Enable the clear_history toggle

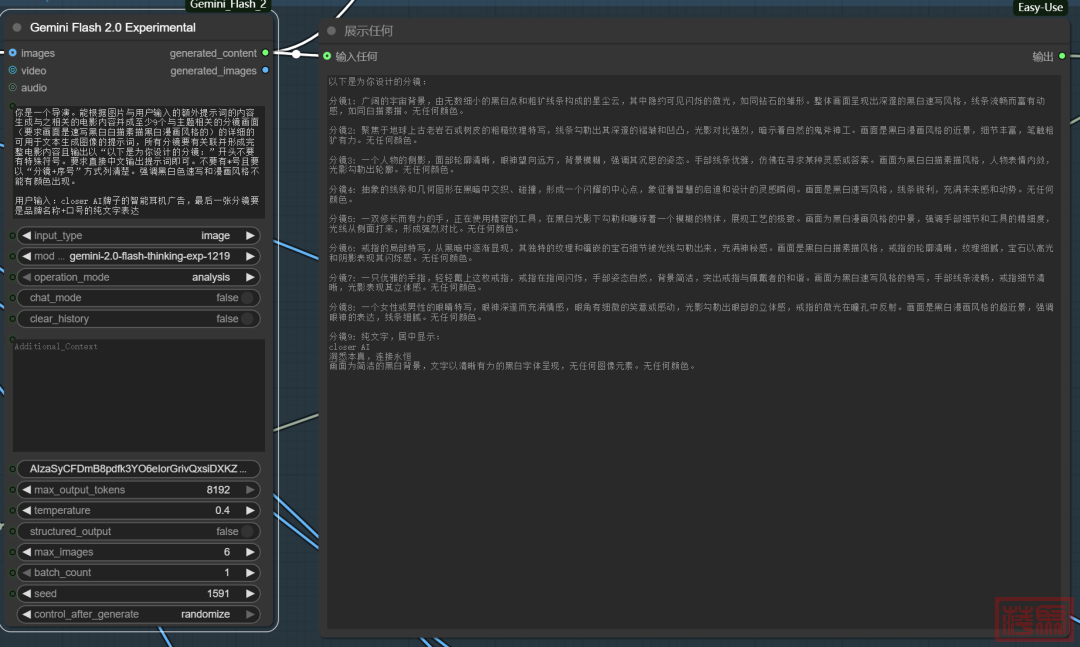(x=246, y=319)
